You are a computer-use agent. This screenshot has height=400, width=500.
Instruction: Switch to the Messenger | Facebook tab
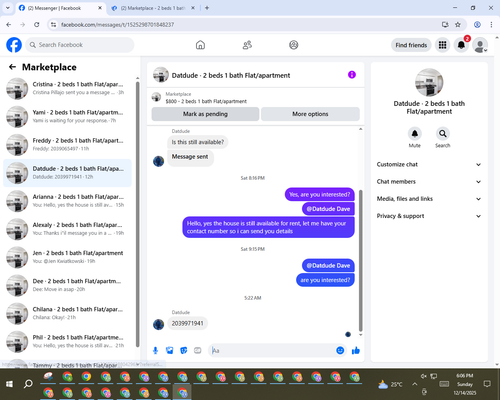coord(60,8)
